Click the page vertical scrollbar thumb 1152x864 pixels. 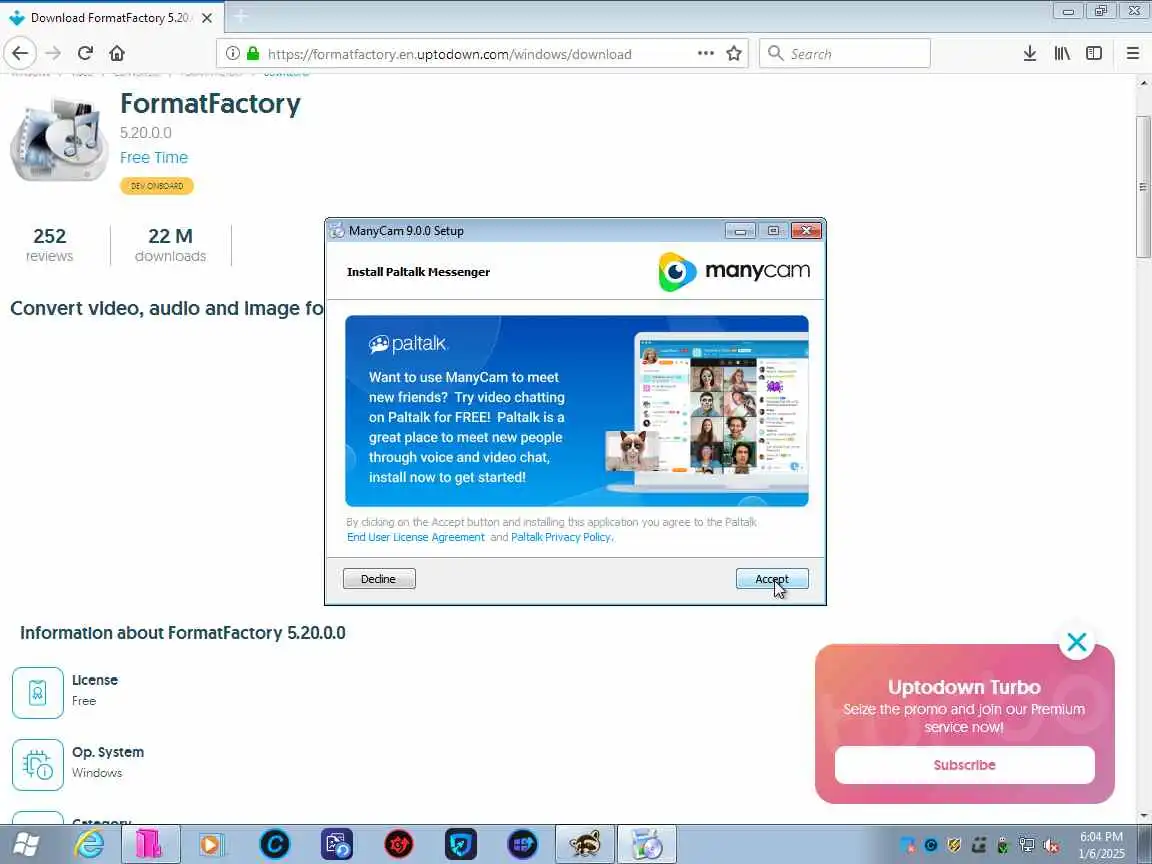click(x=1143, y=187)
